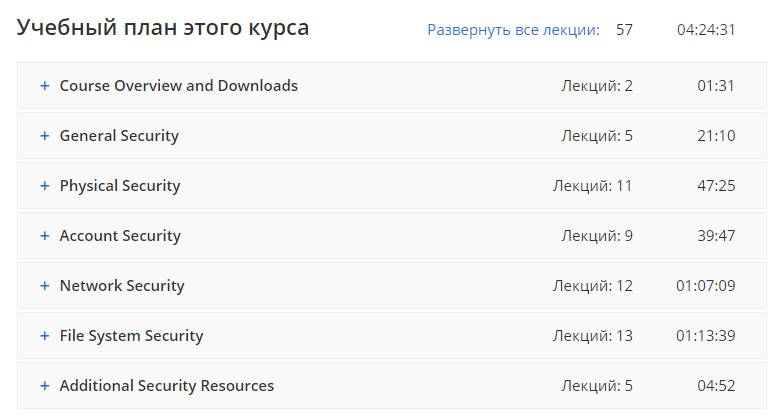Click "Развернуть все лекции" link

(513, 30)
